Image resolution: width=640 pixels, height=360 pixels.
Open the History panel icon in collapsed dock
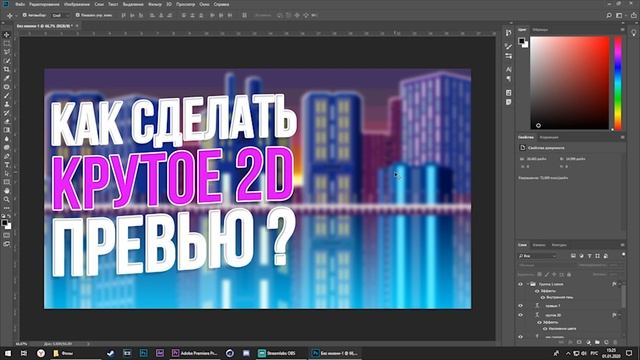coord(509,33)
